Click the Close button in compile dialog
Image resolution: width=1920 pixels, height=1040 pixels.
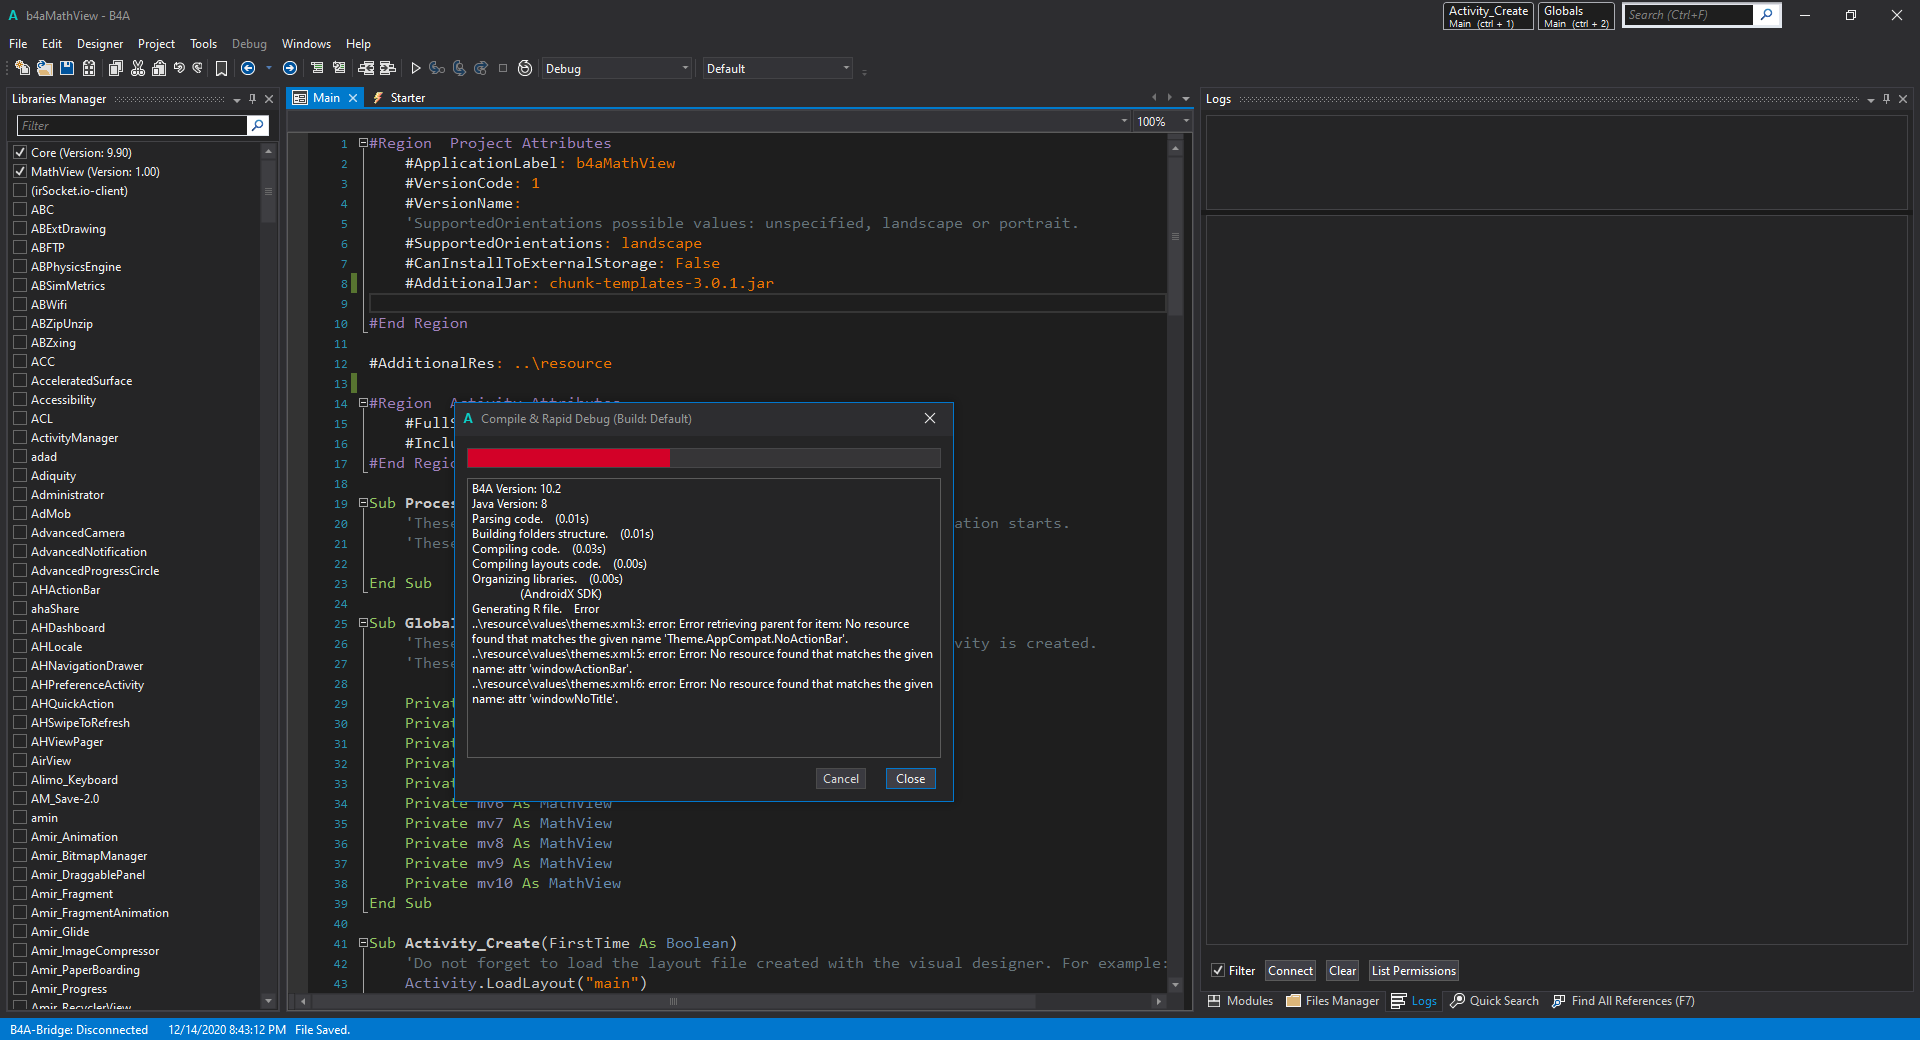point(910,779)
